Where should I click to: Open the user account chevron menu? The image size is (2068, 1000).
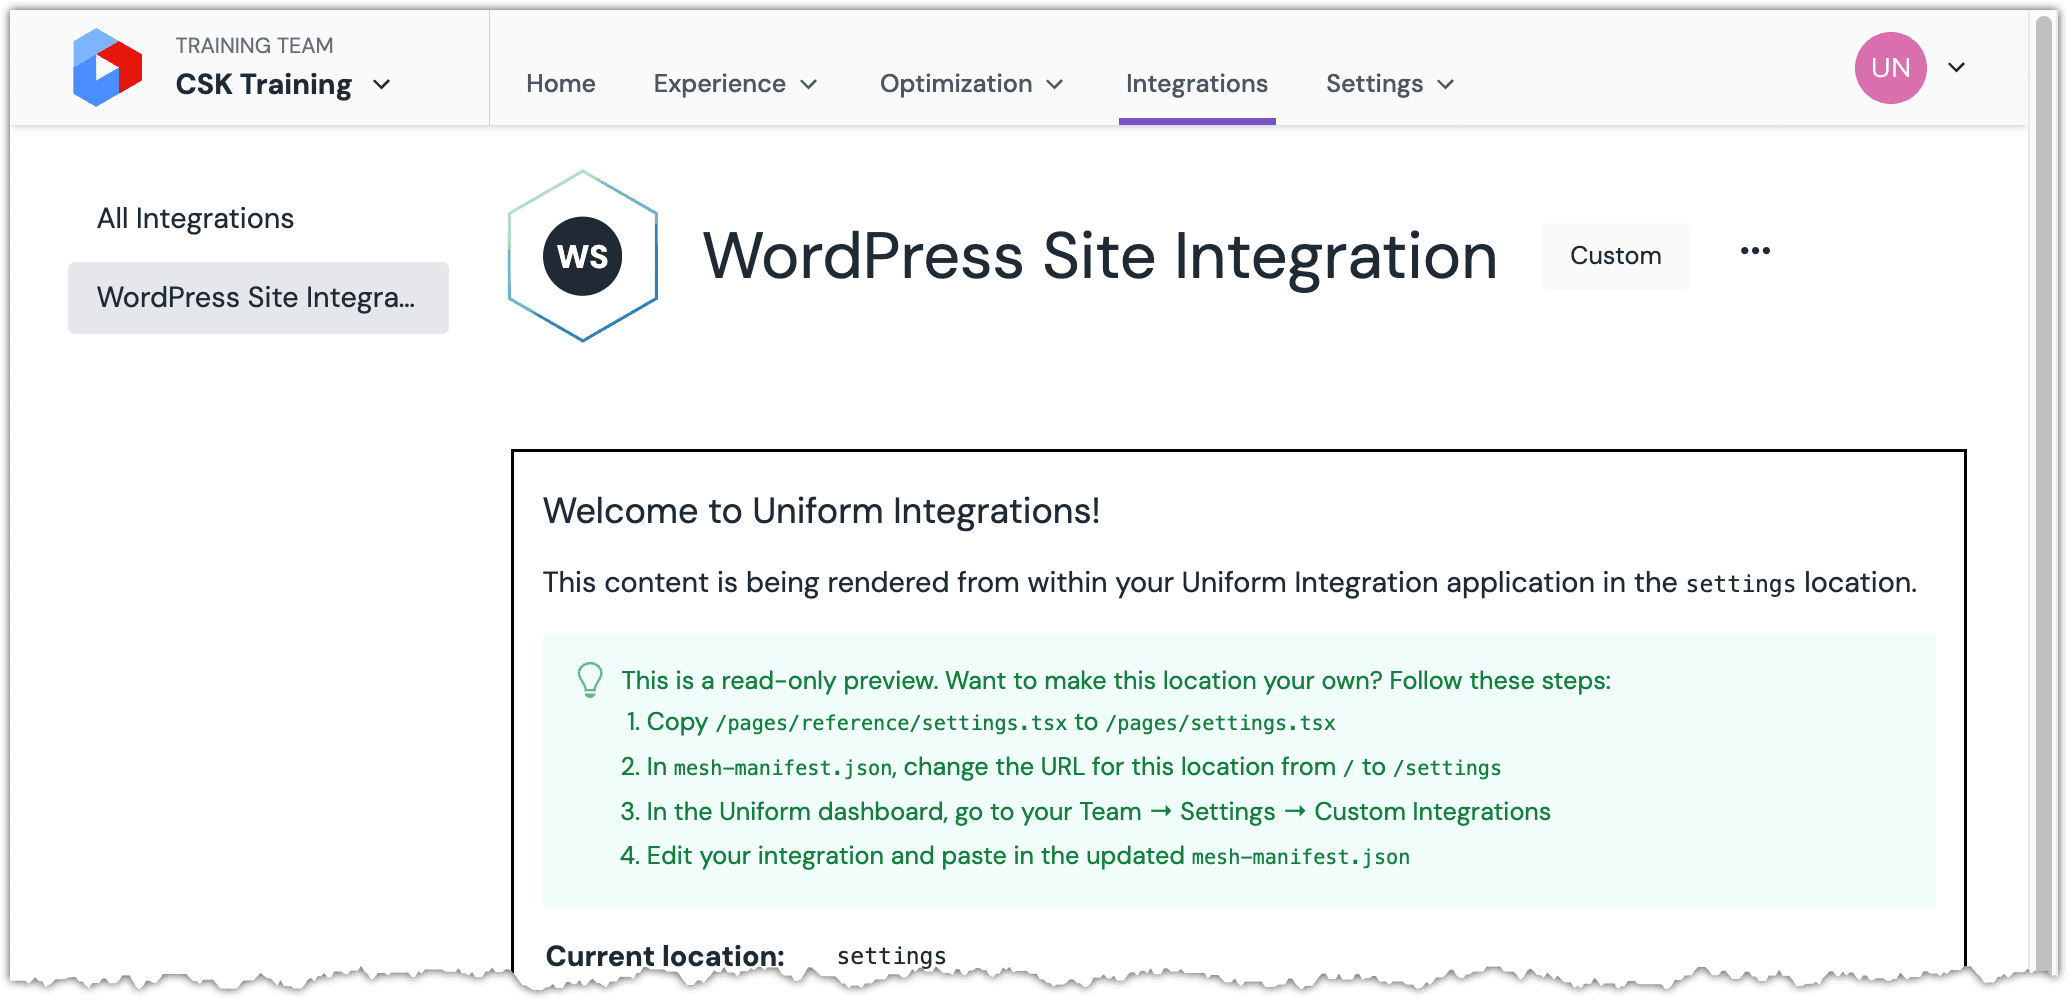tap(1957, 68)
